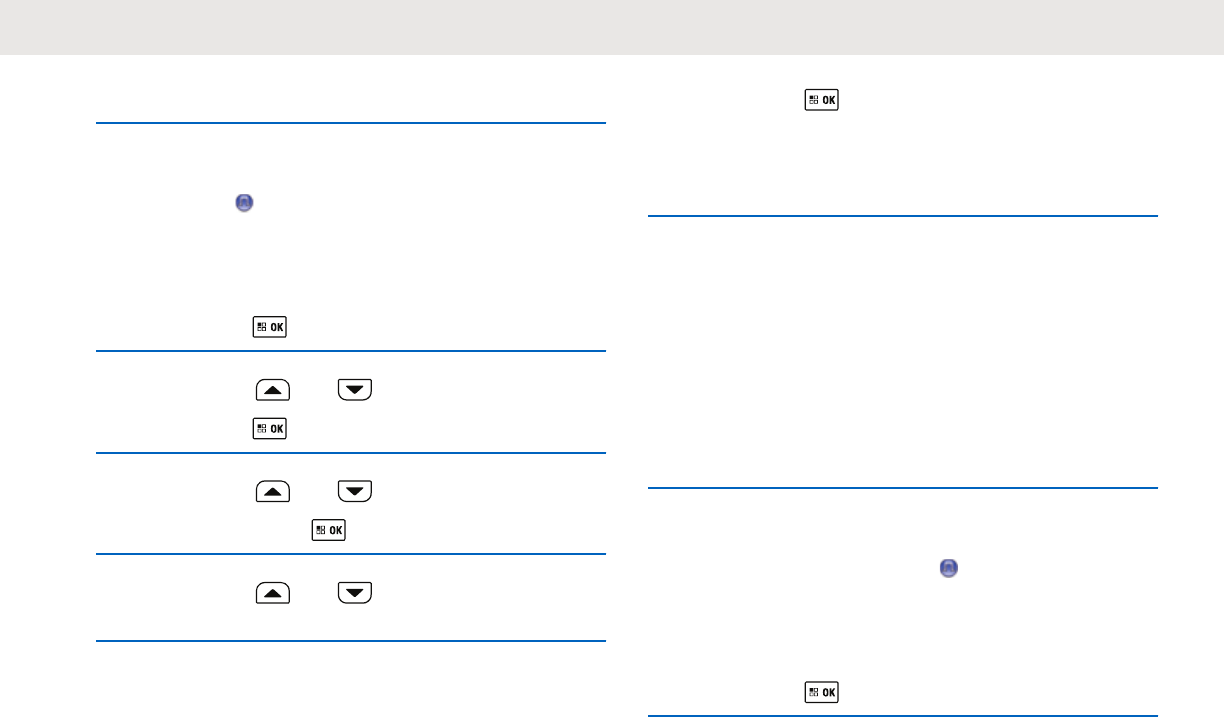Click the gray header bar at the top
The height and width of the screenshot is (717, 1224).
[612, 27]
